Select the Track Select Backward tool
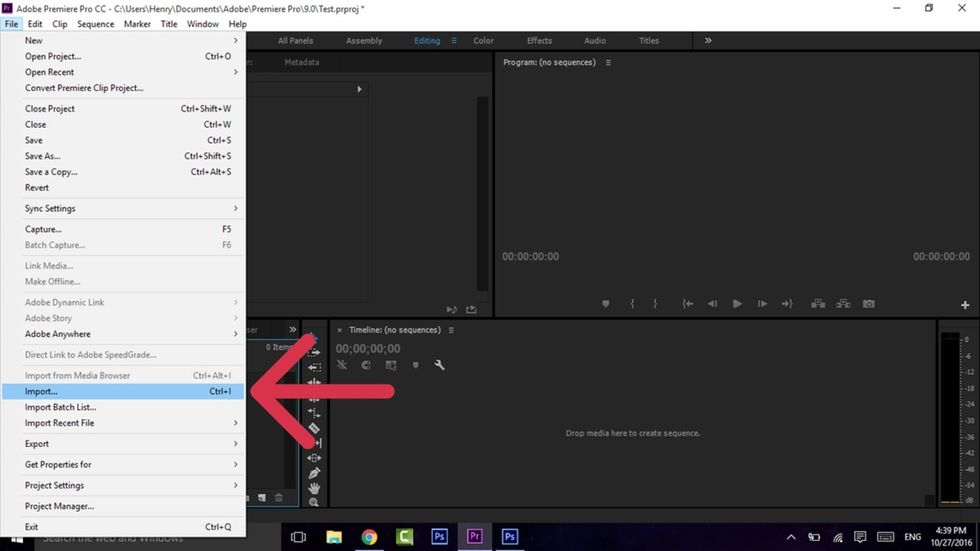 314,367
